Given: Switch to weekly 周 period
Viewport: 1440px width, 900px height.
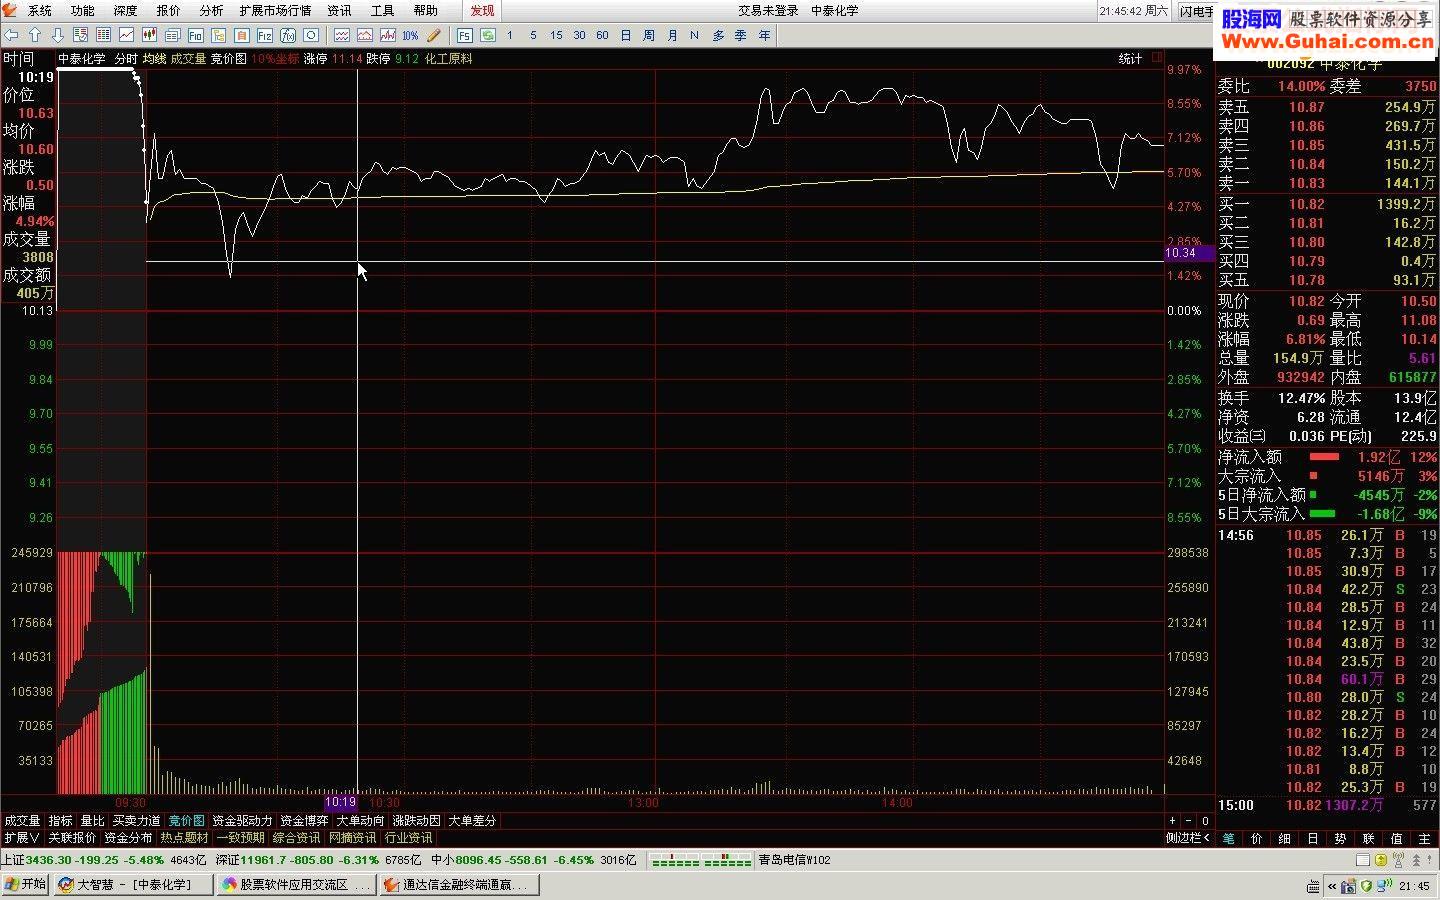Looking at the screenshot, I should pos(649,35).
